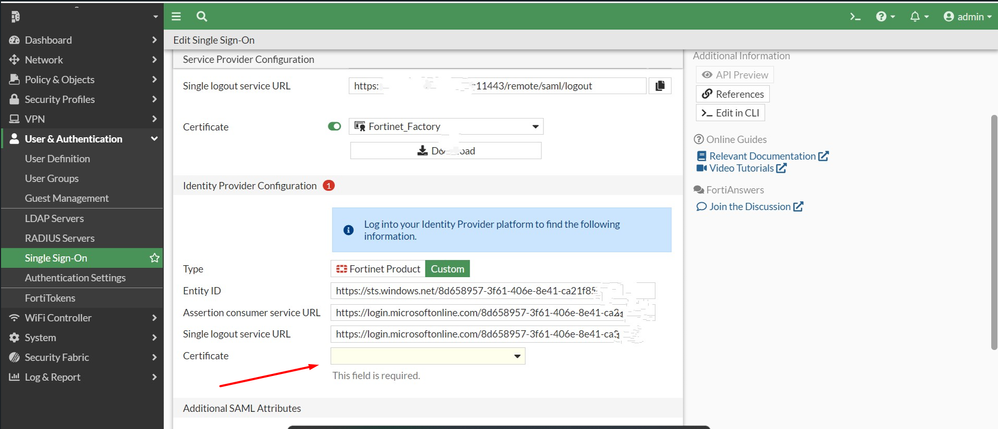Copy the single logout service URL
The image size is (998, 429).
tap(660, 85)
